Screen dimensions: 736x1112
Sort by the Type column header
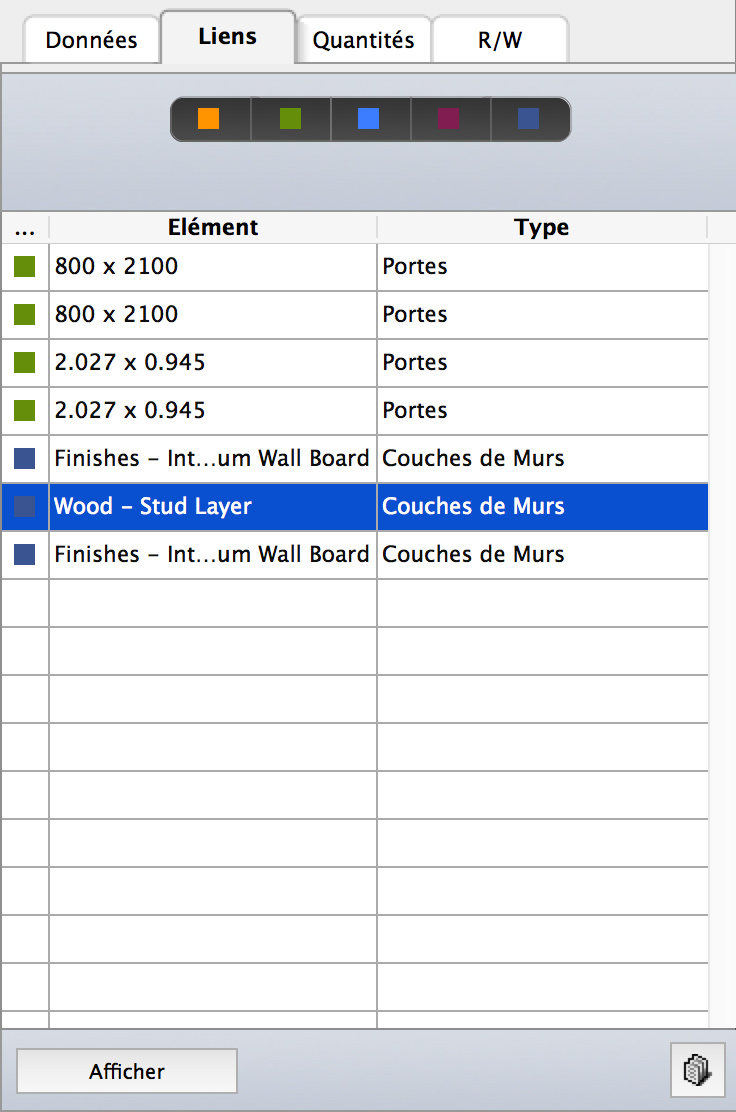pos(542,228)
